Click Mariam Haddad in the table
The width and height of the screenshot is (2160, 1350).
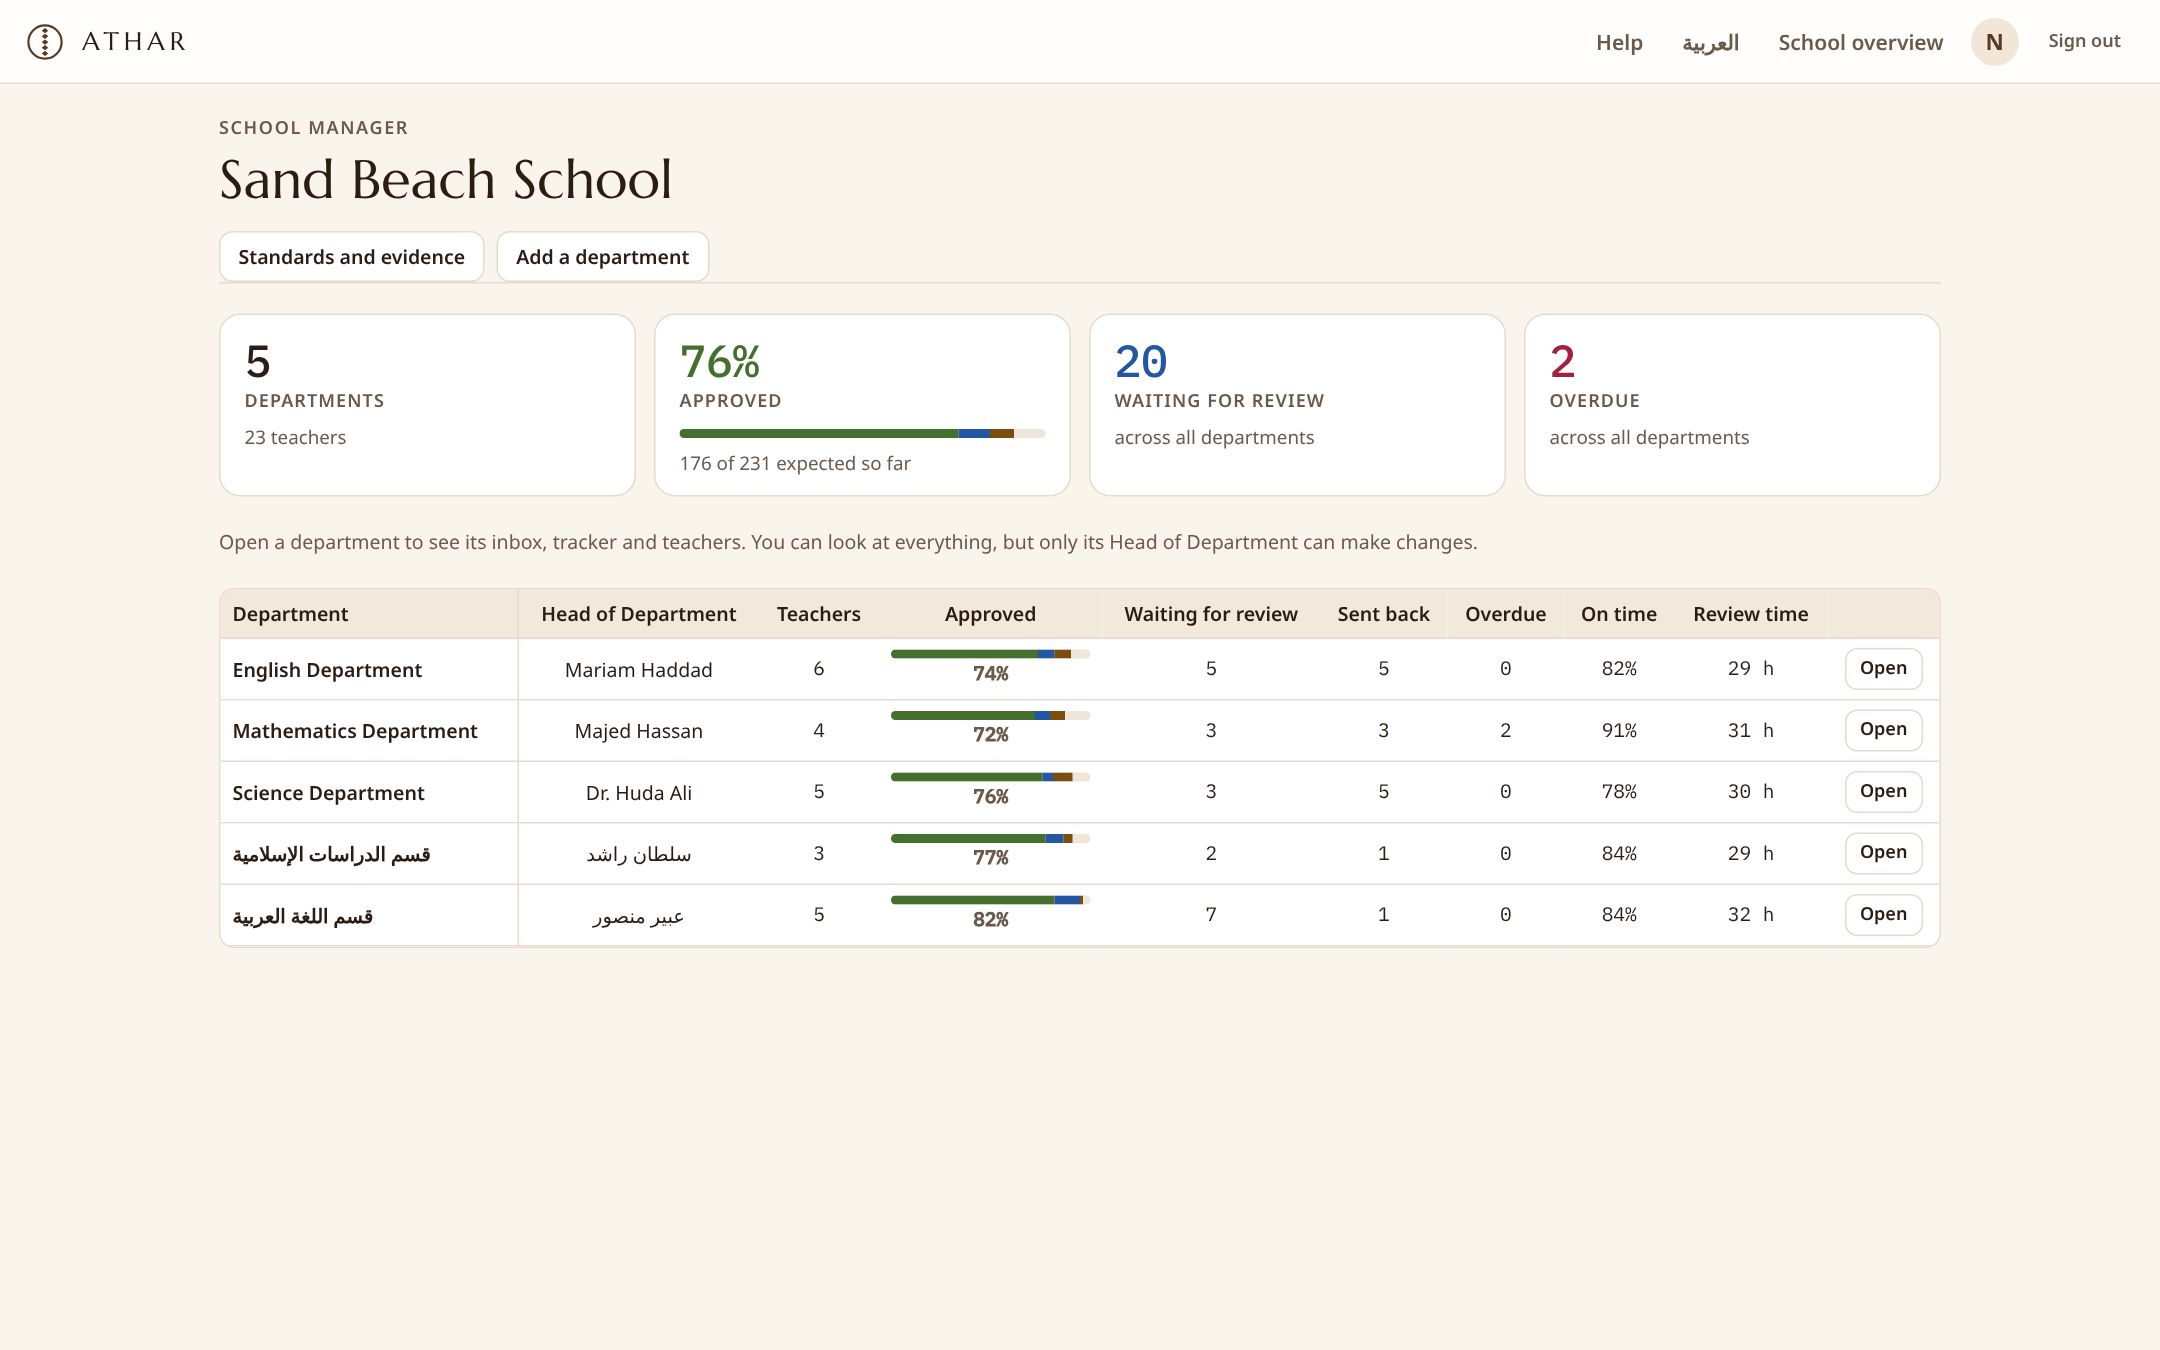click(638, 670)
